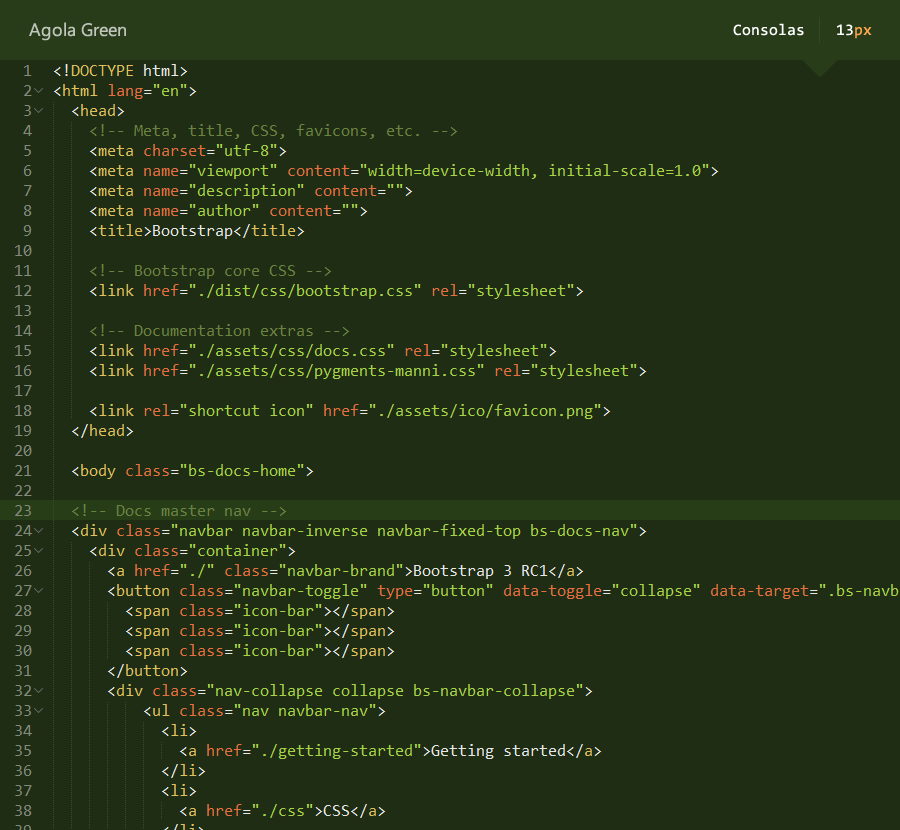Click the Agola Green theme title
This screenshot has height=830, width=900.
coord(78,30)
